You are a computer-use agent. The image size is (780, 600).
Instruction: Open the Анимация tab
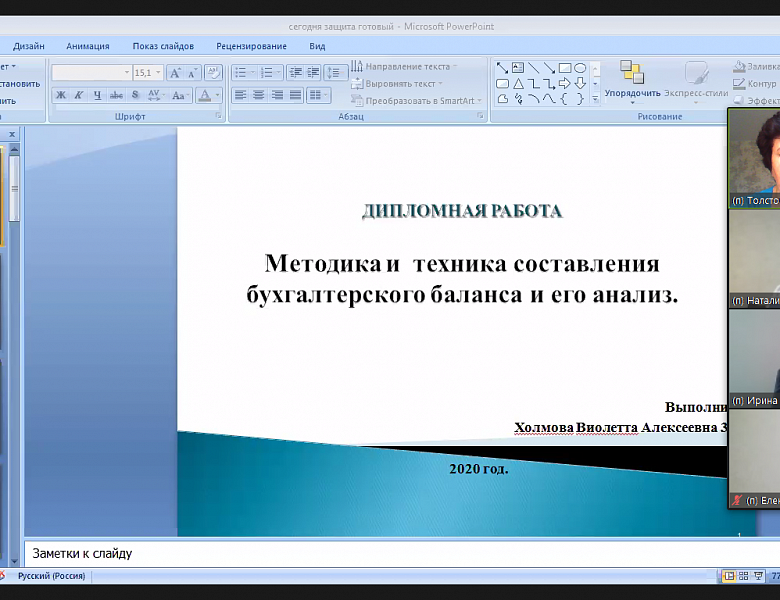(88, 46)
